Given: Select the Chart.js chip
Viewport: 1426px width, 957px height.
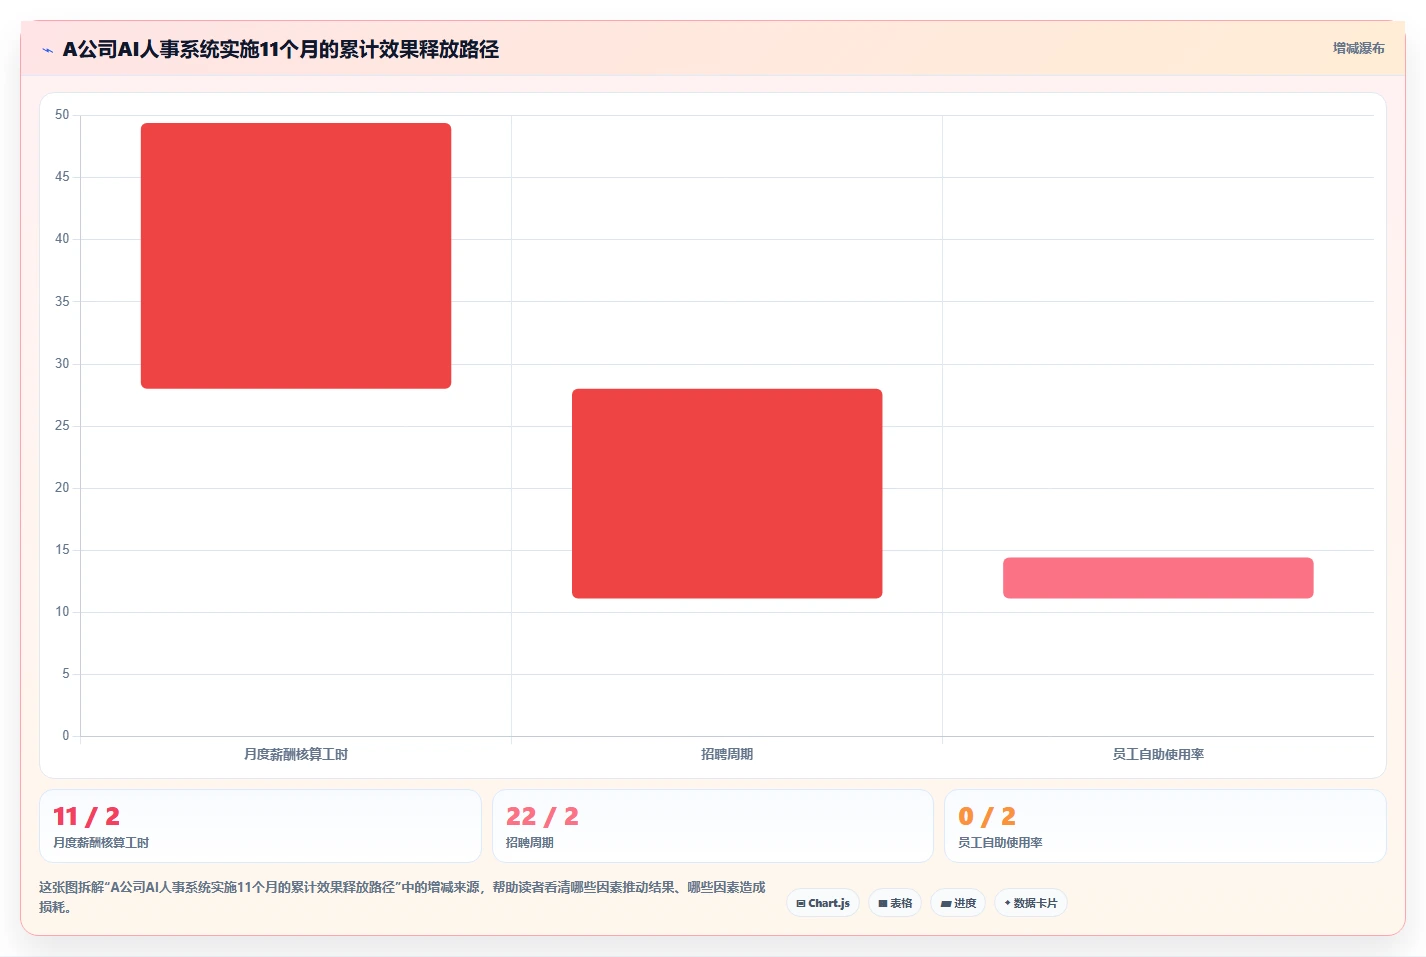Looking at the screenshot, I should point(823,903).
